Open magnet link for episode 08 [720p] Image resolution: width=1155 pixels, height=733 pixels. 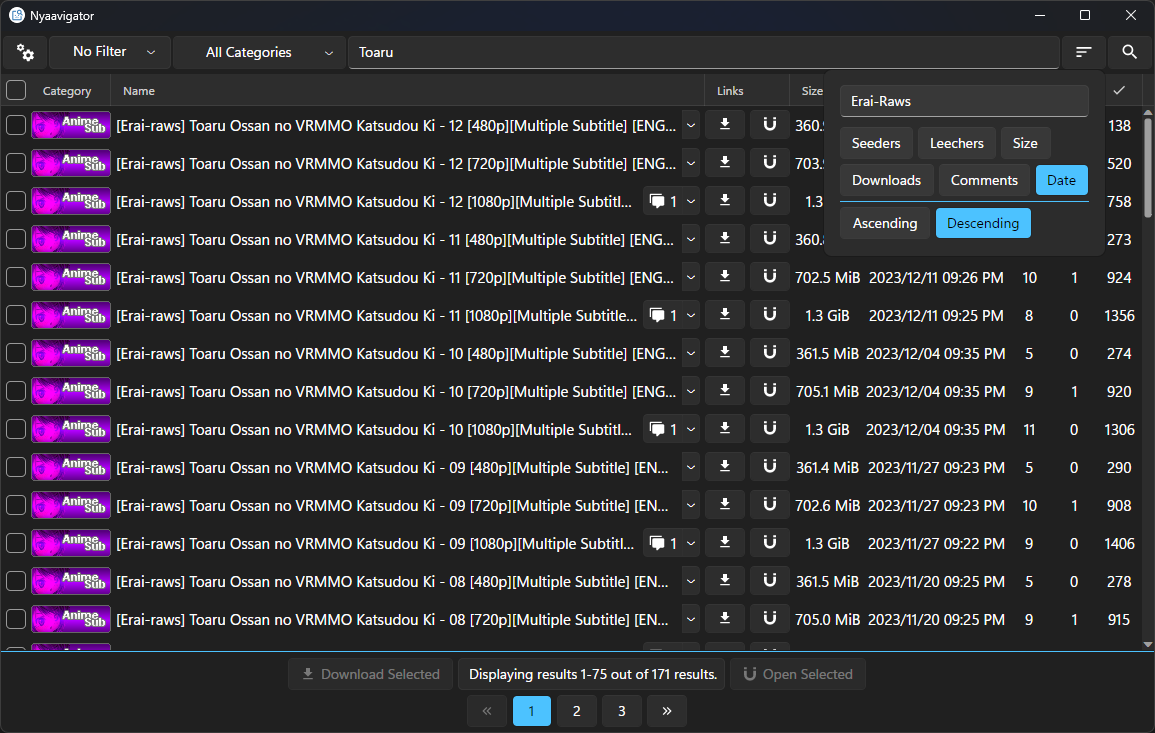(x=770, y=620)
